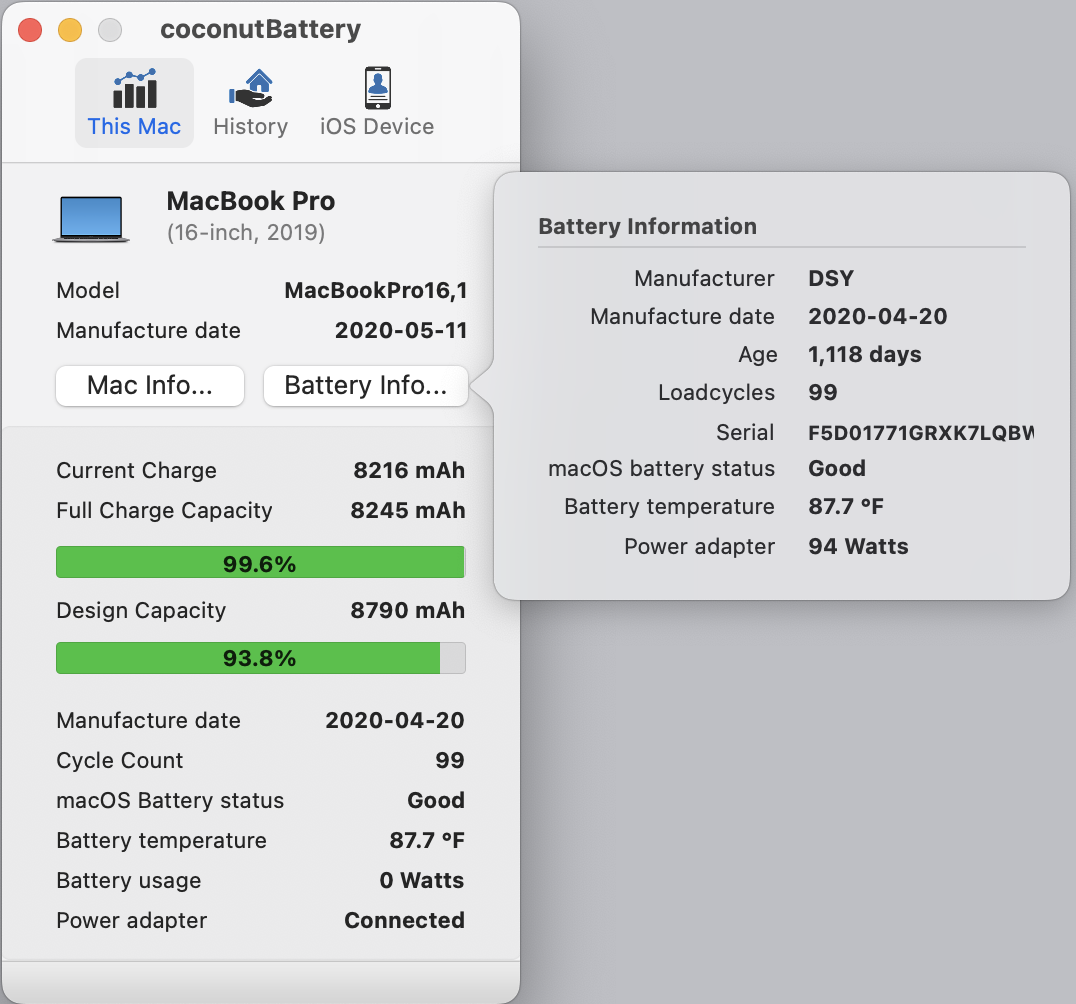Click the Serial label in popover
The height and width of the screenshot is (1004, 1076).
click(x=745, y=432)
